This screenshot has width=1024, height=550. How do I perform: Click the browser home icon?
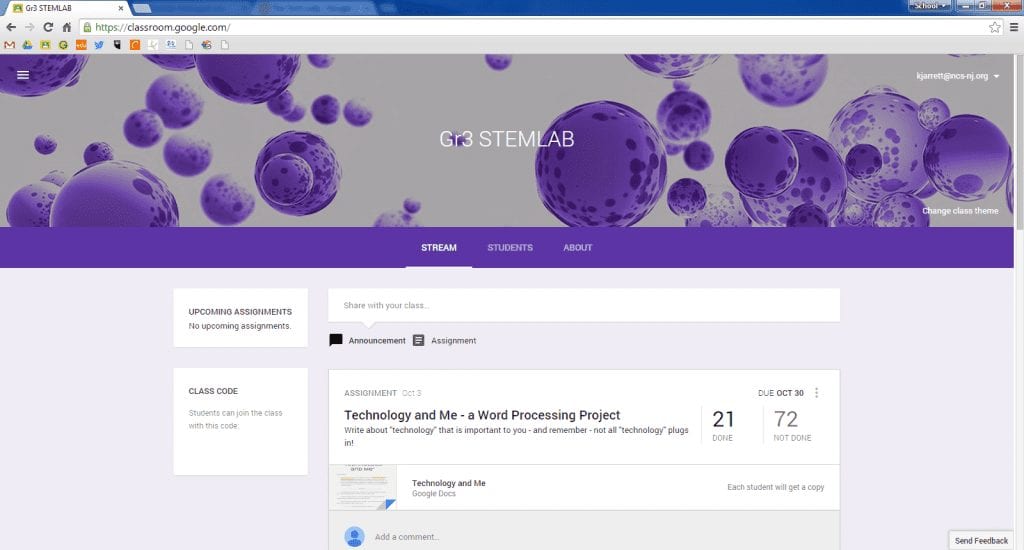66,27
